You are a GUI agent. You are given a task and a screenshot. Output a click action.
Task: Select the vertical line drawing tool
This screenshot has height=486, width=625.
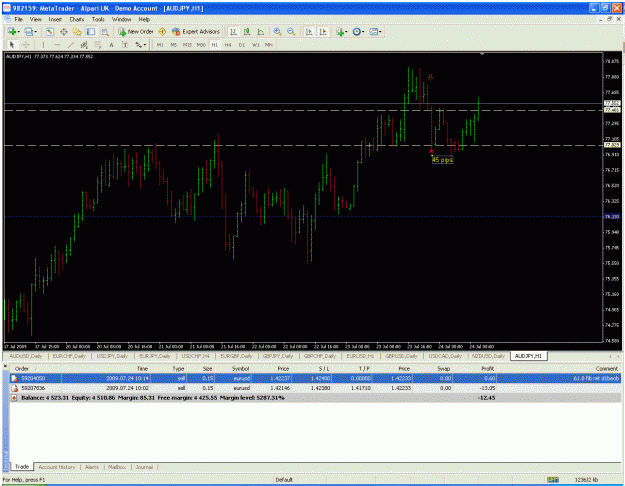point(43,45)
